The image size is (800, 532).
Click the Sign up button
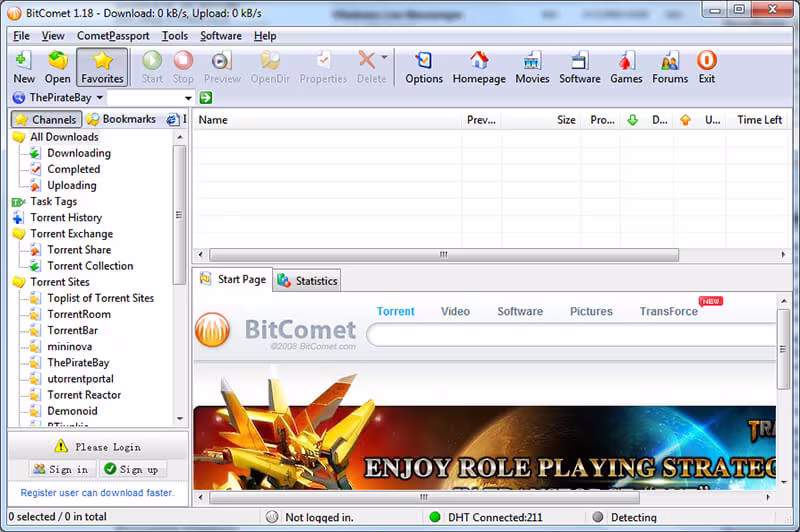132,469
